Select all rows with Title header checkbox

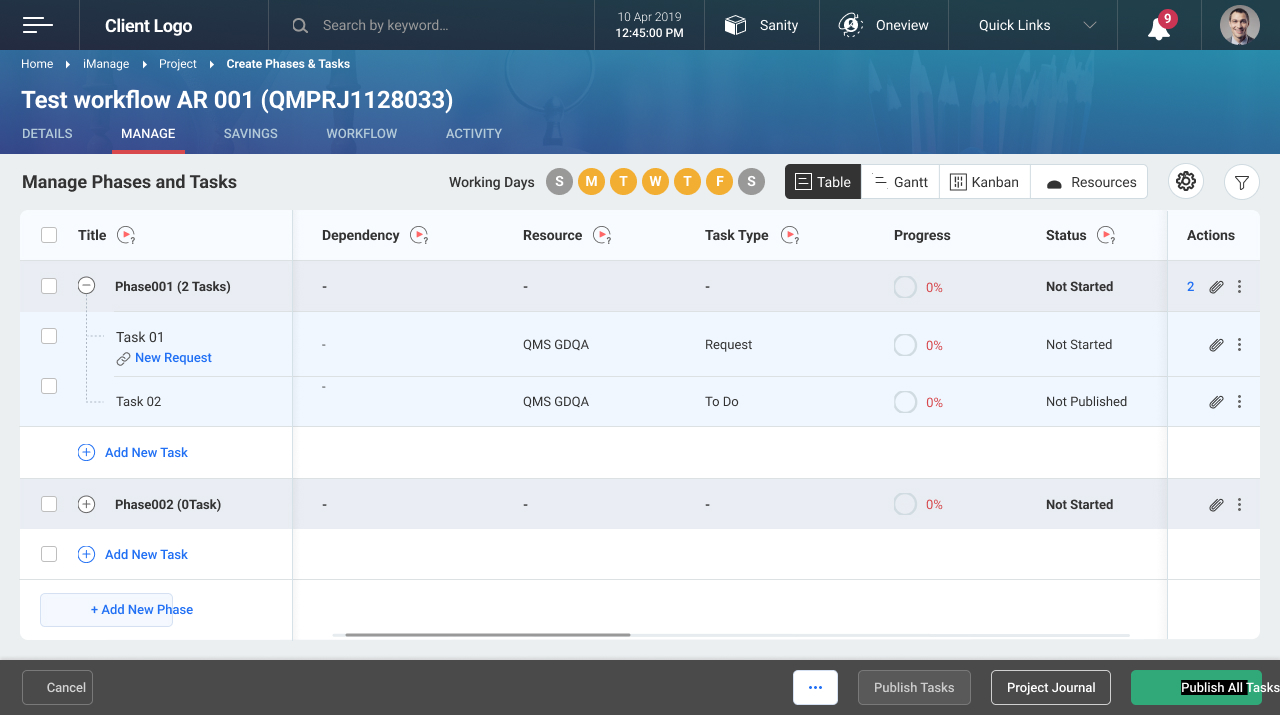49,235
